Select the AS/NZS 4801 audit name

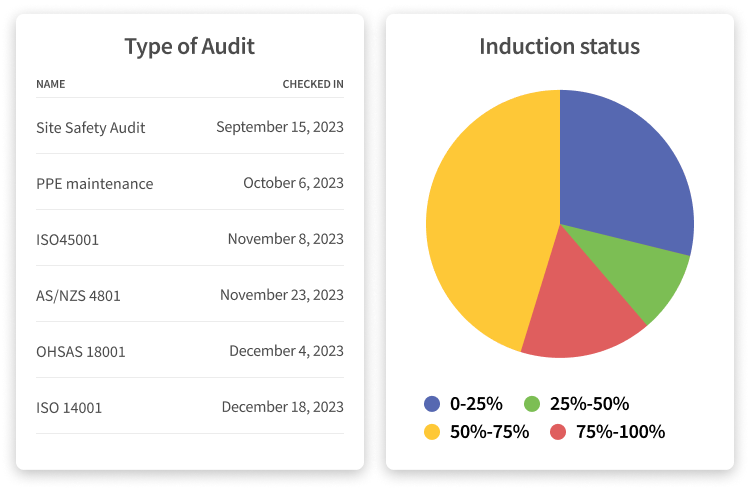click(x=78, y=296)
